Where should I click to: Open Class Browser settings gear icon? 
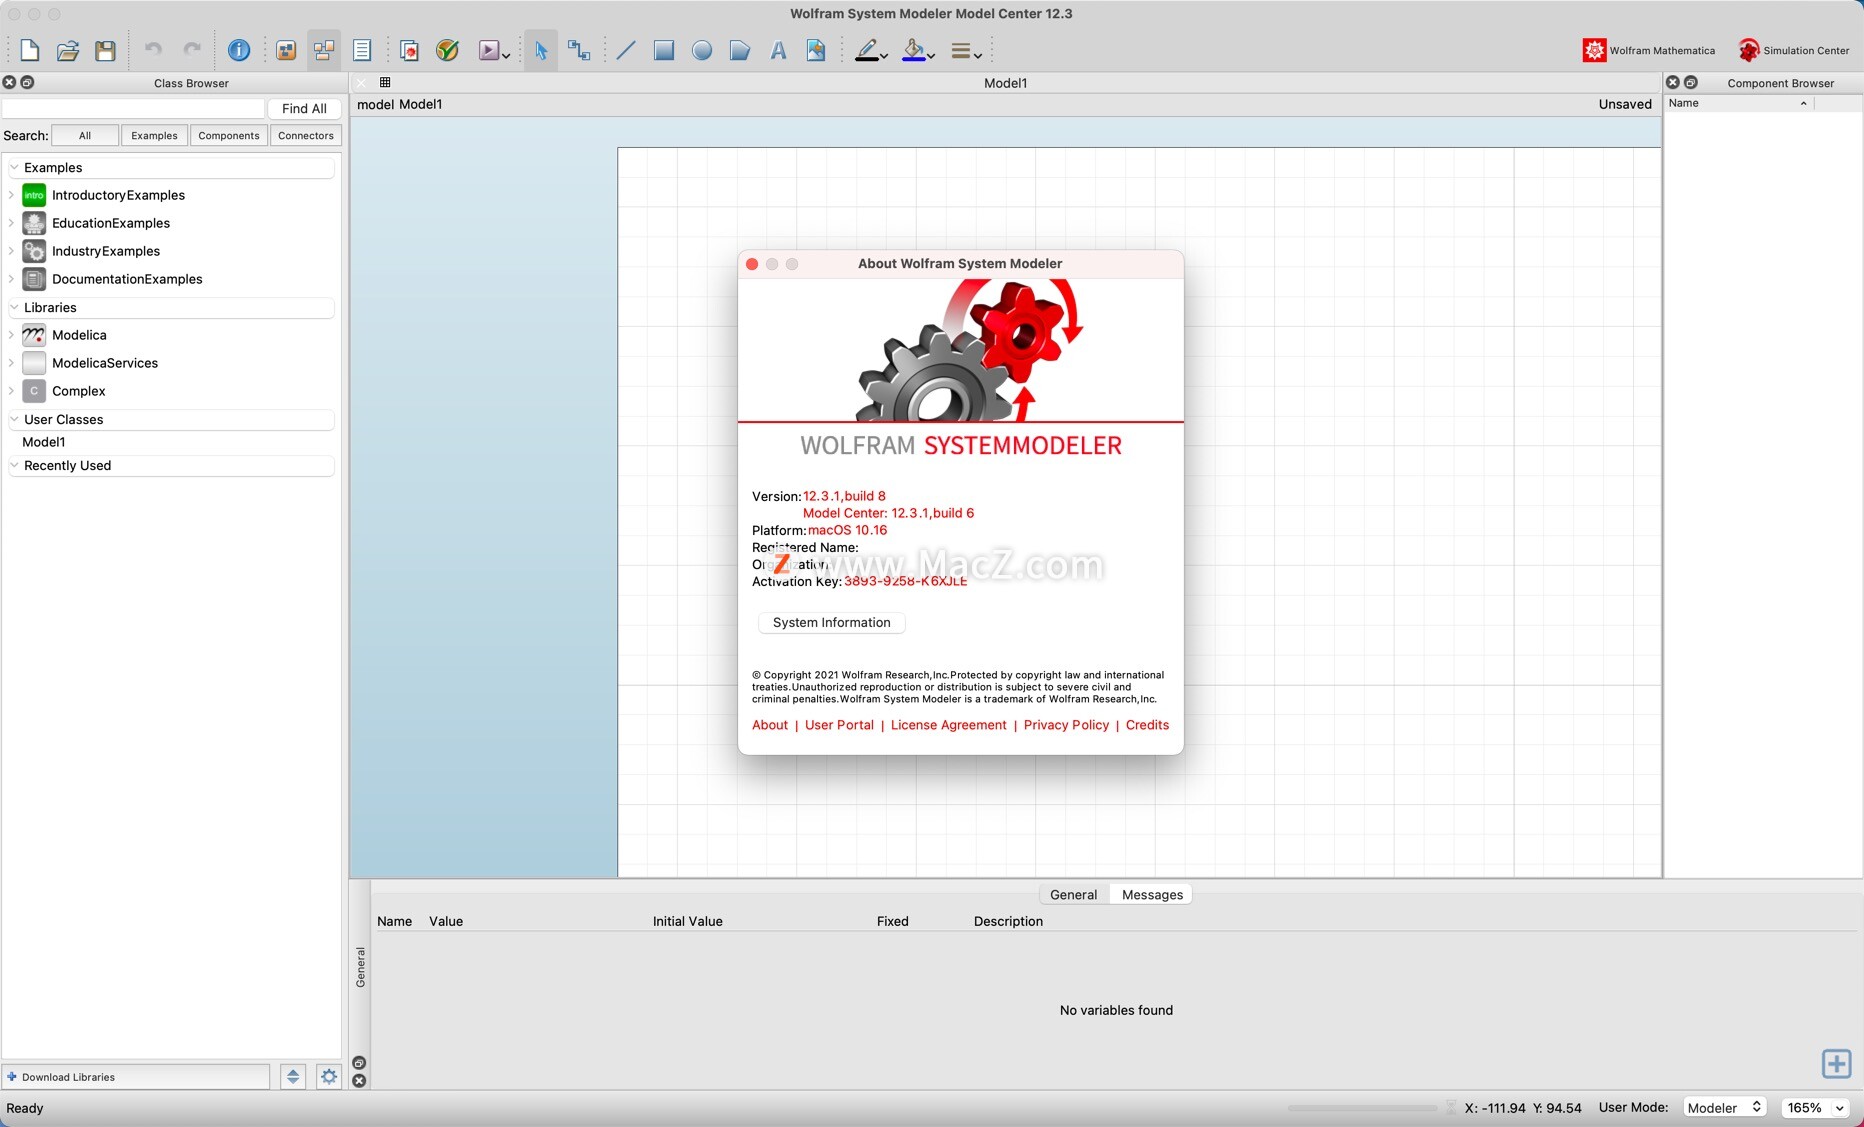click(329, 1076)
